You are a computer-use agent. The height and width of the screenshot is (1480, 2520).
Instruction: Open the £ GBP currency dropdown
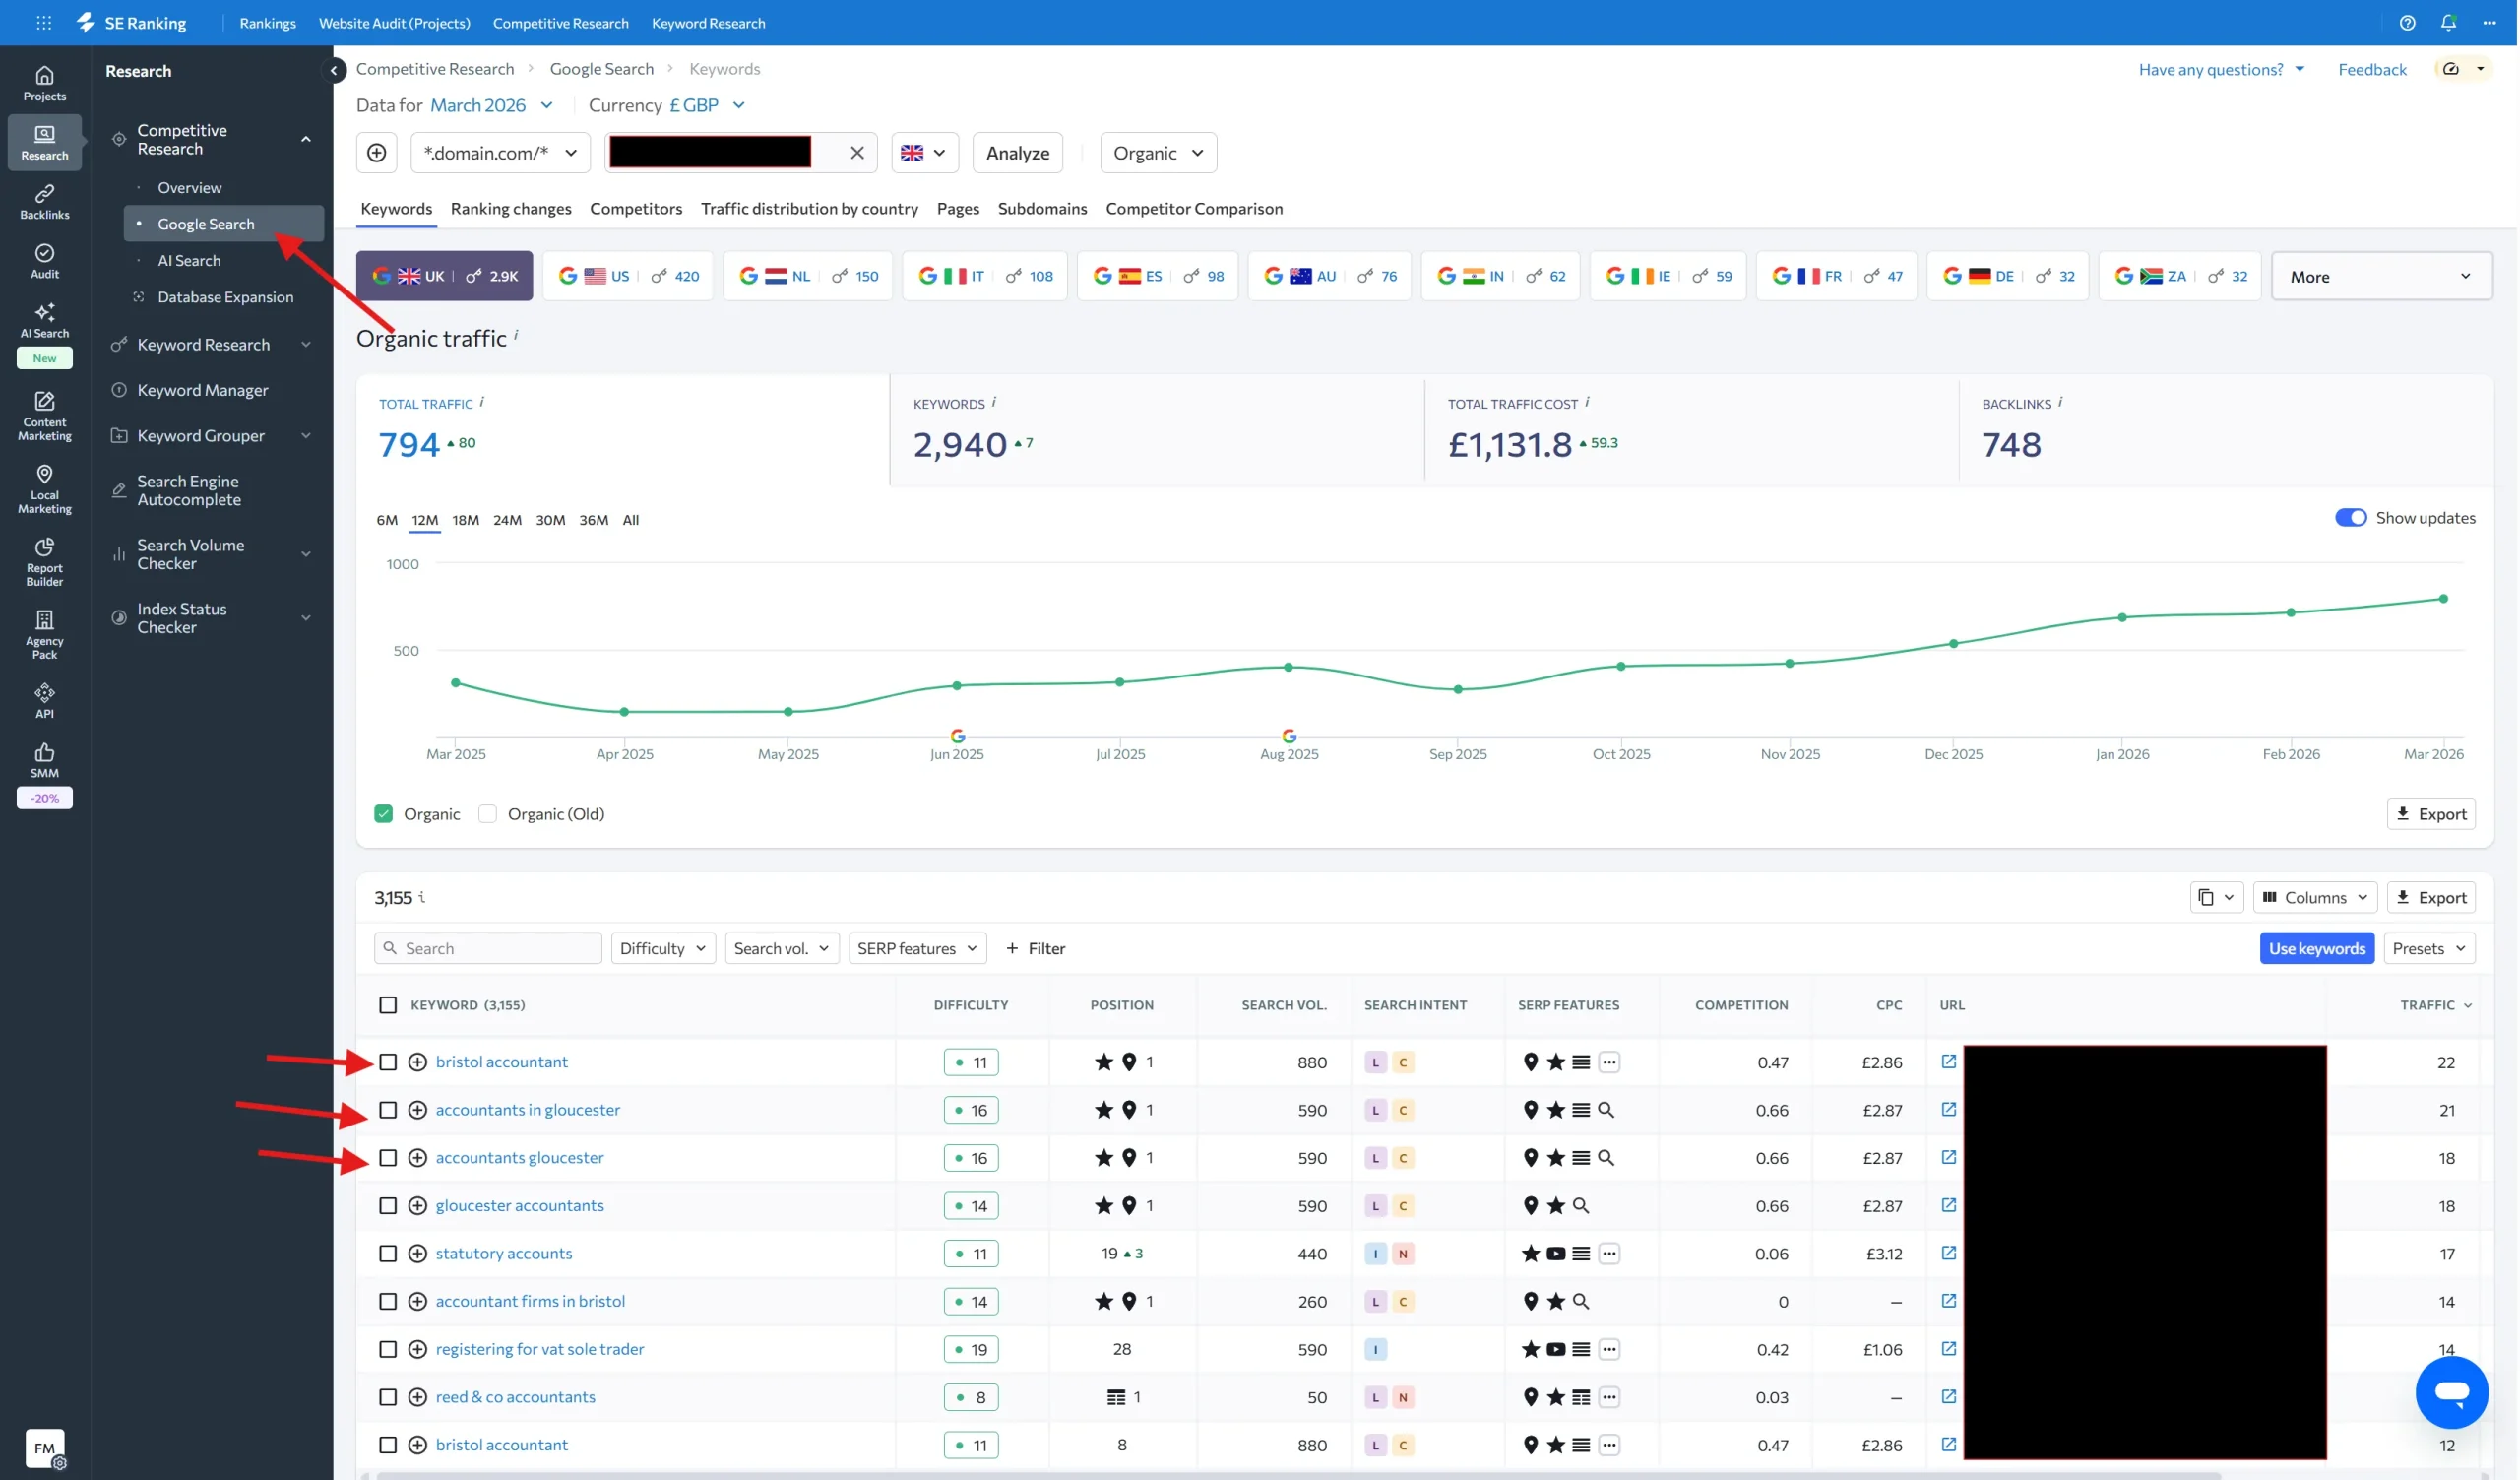706,105
